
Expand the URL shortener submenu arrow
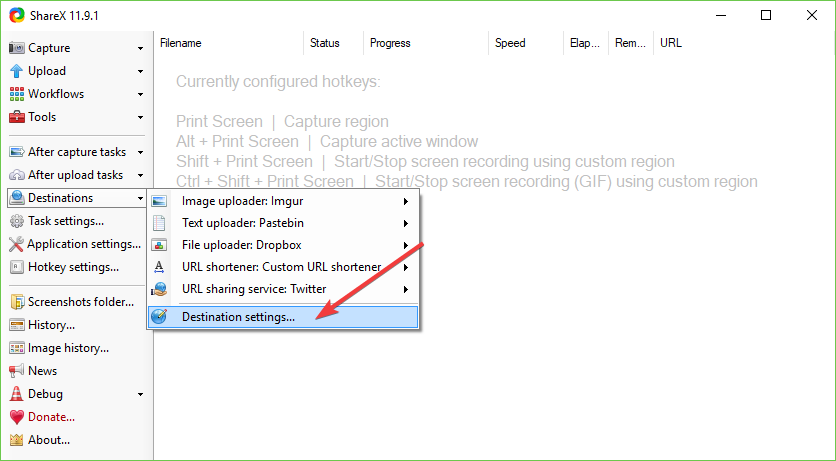[406, 267]
